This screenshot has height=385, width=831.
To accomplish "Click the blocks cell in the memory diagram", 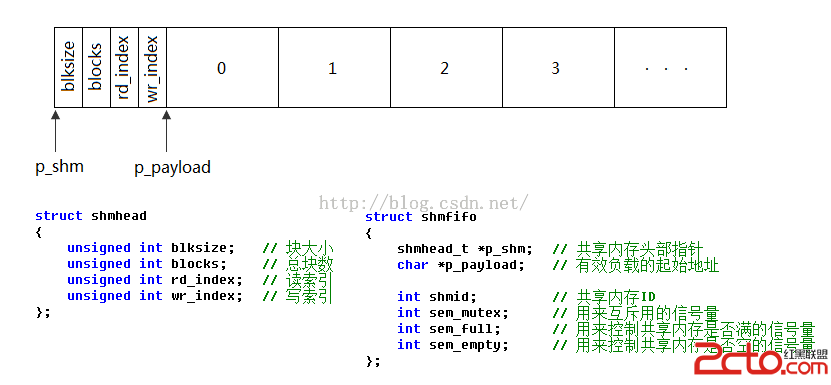I will click(x=96, y=67).
